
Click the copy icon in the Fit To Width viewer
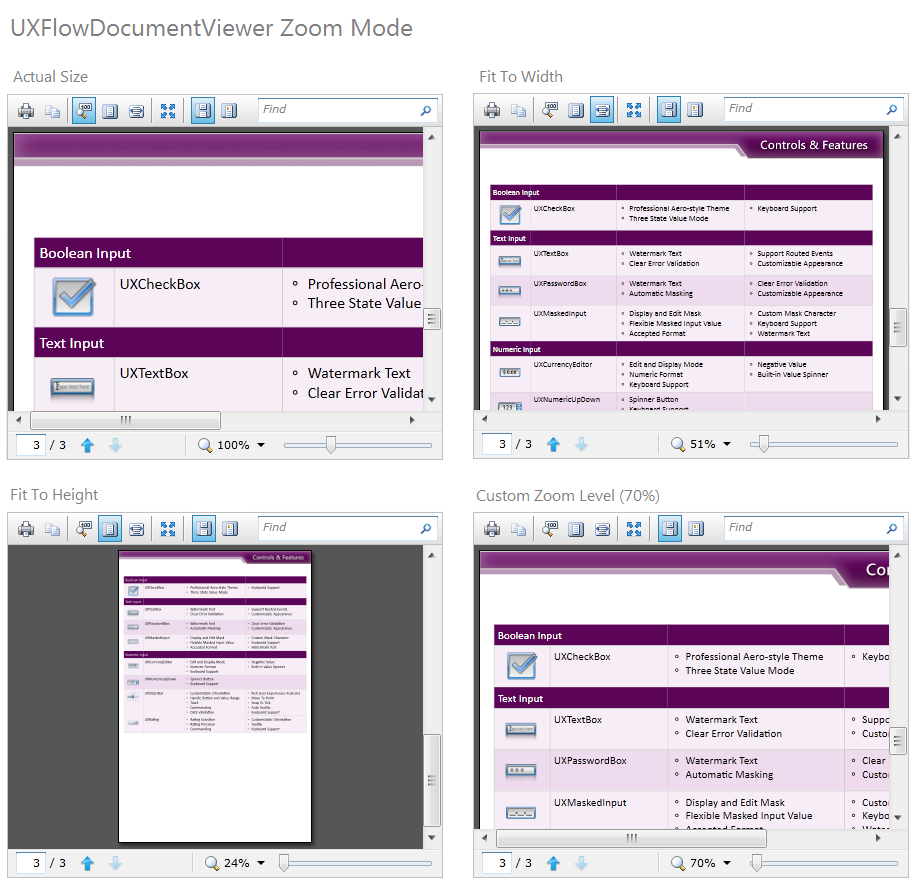[x=518, y=110]
